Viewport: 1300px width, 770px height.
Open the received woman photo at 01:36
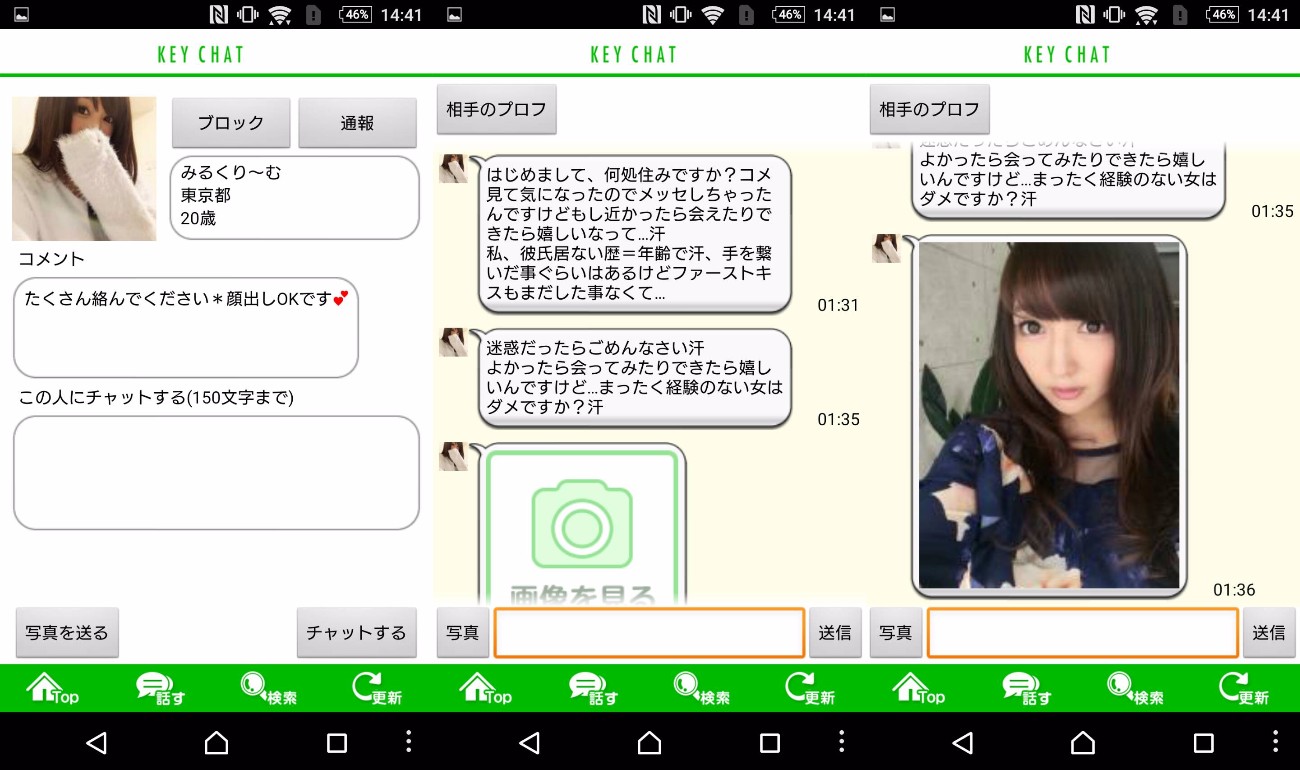[x=1048, y=415]
